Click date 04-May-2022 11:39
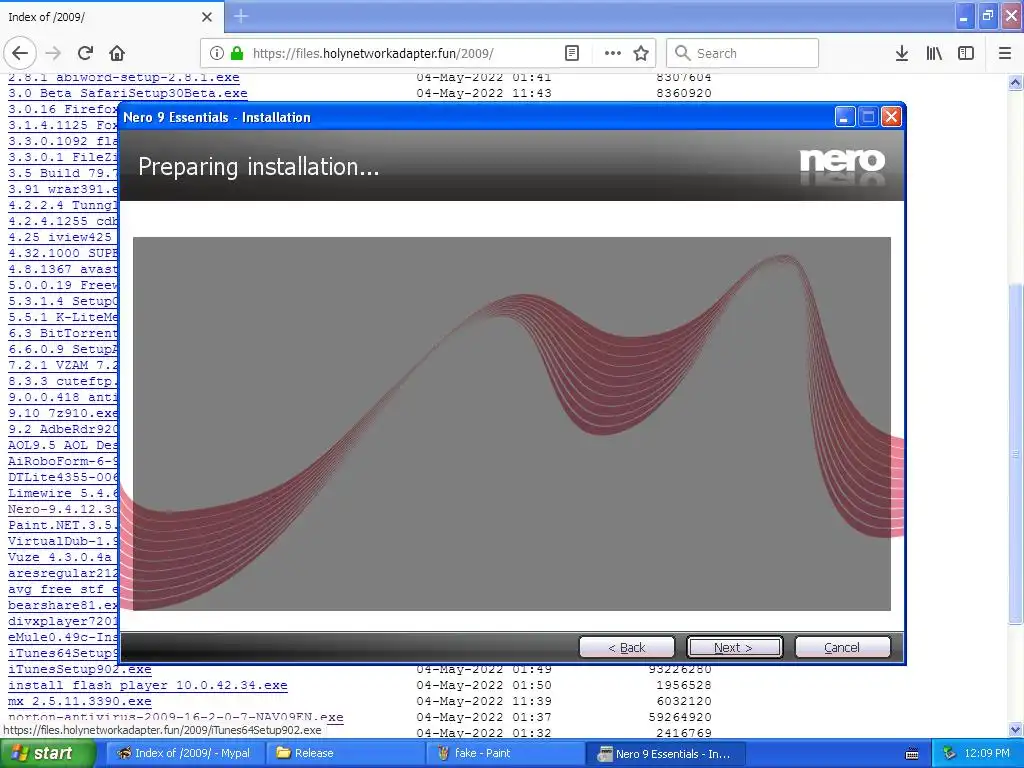 tap(484, 701)
